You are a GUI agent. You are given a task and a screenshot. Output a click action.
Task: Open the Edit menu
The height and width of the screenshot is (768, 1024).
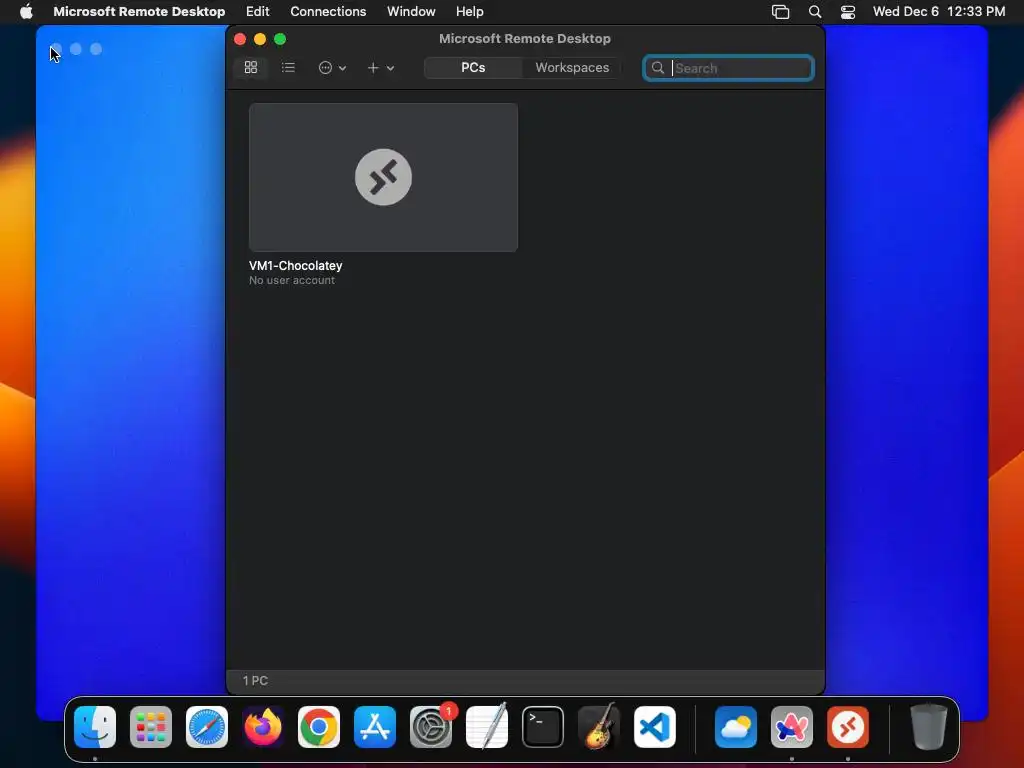257,12
